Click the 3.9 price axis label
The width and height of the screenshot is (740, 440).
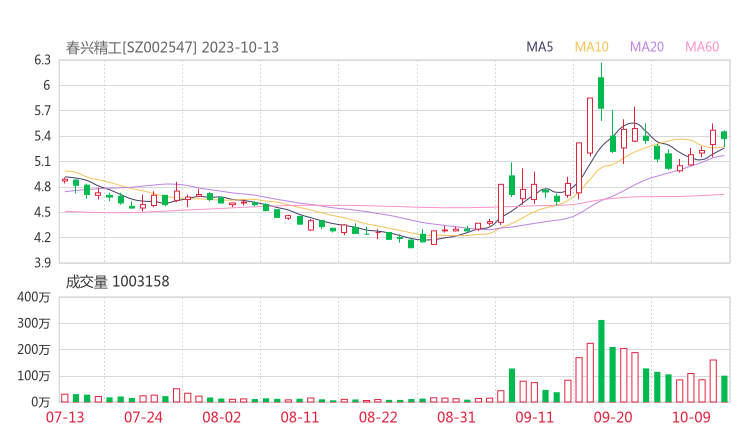click(x=42, y=263)
